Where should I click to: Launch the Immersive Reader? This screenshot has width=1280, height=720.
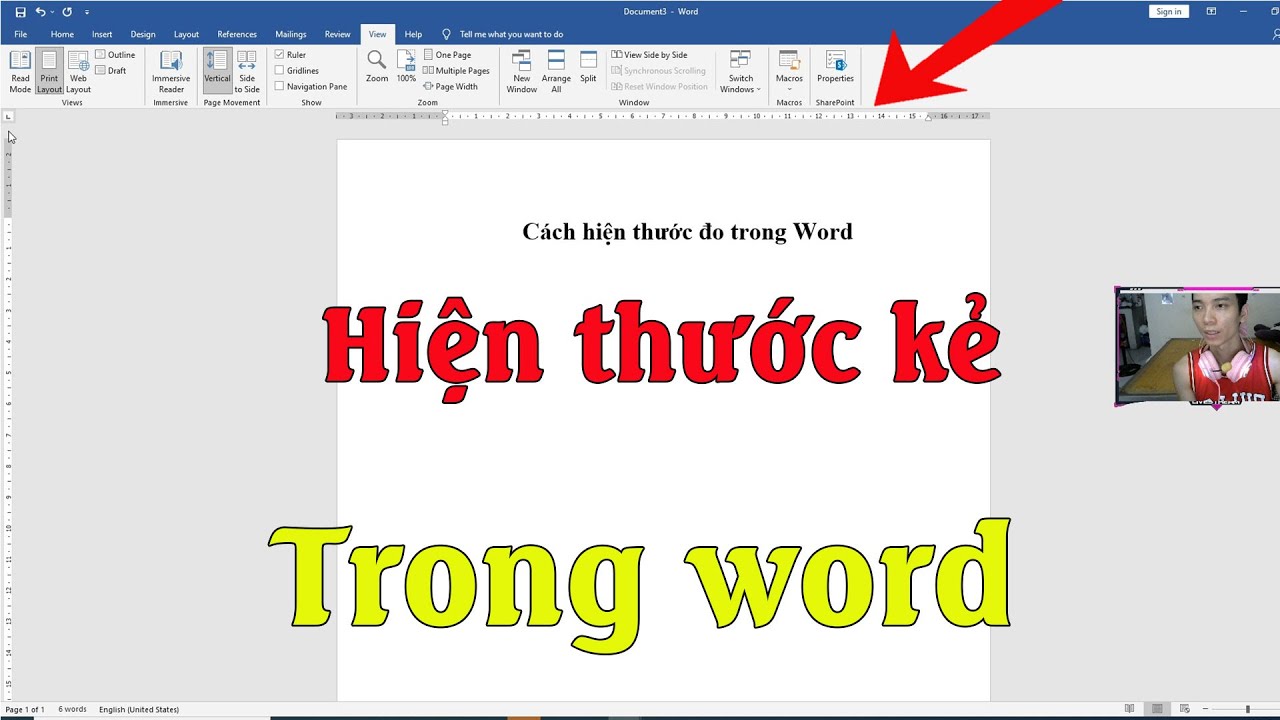point(171,72)
